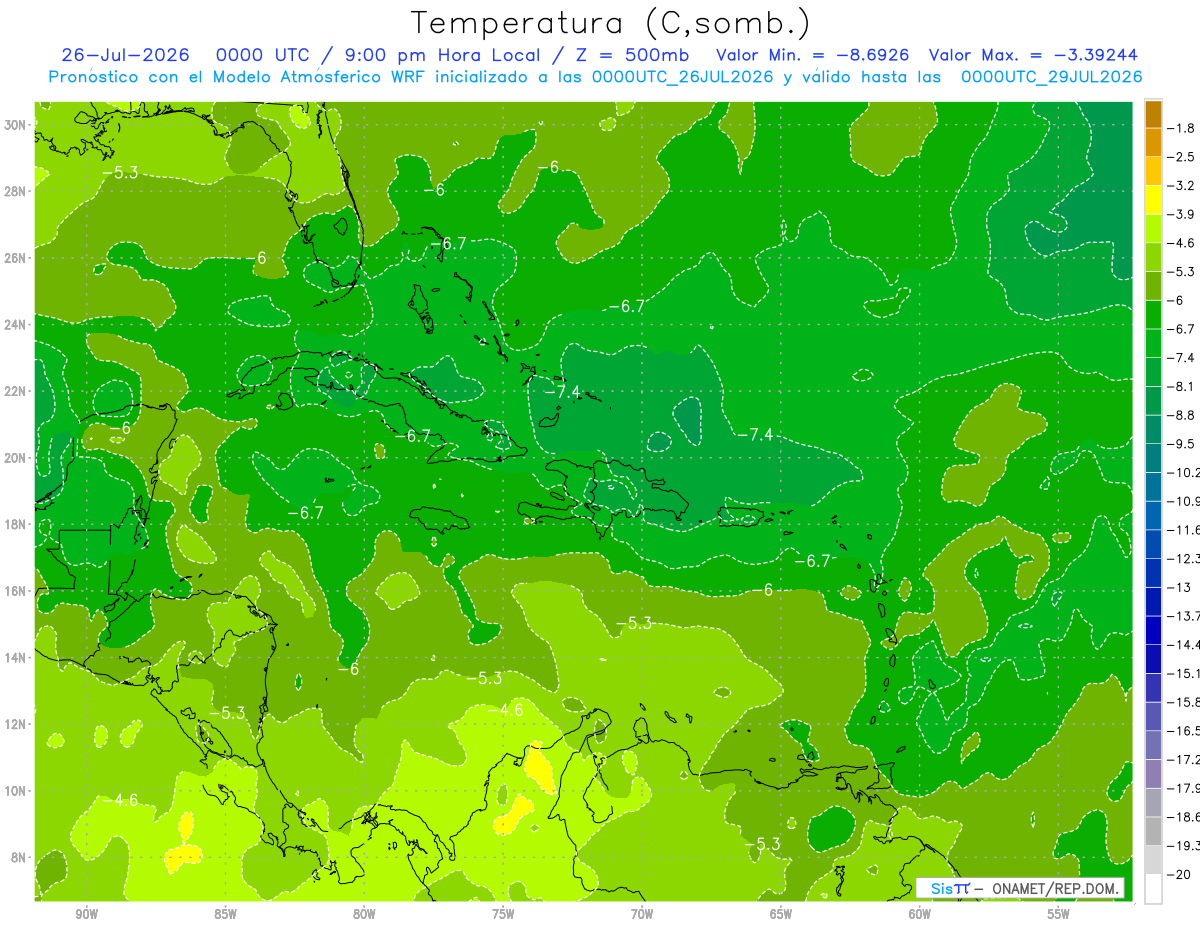Click the 10N latitude axis label

(x=17, y=791)
